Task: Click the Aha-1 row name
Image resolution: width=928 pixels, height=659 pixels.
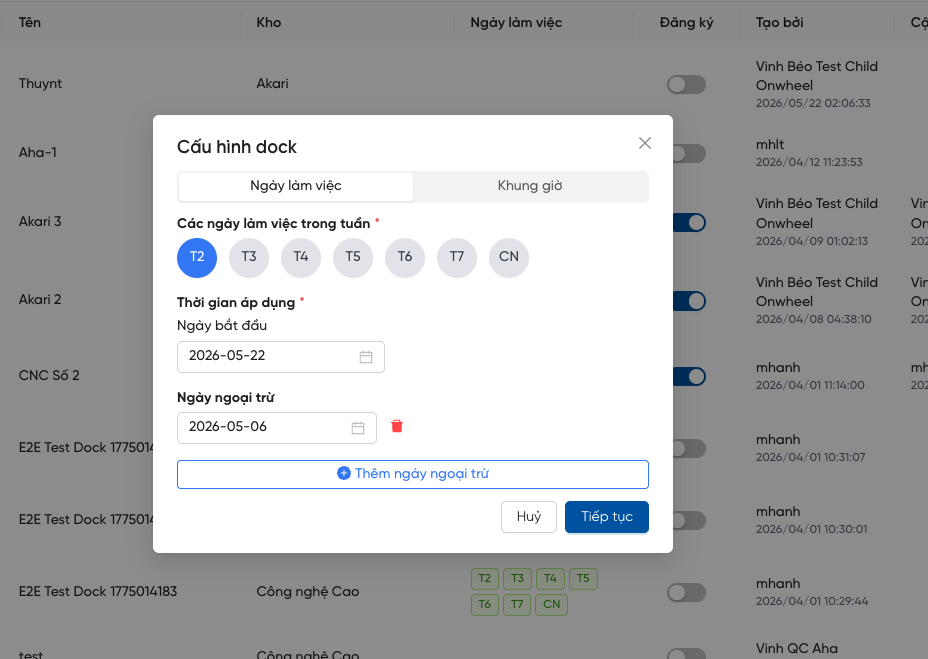Action: coord(37,153)
